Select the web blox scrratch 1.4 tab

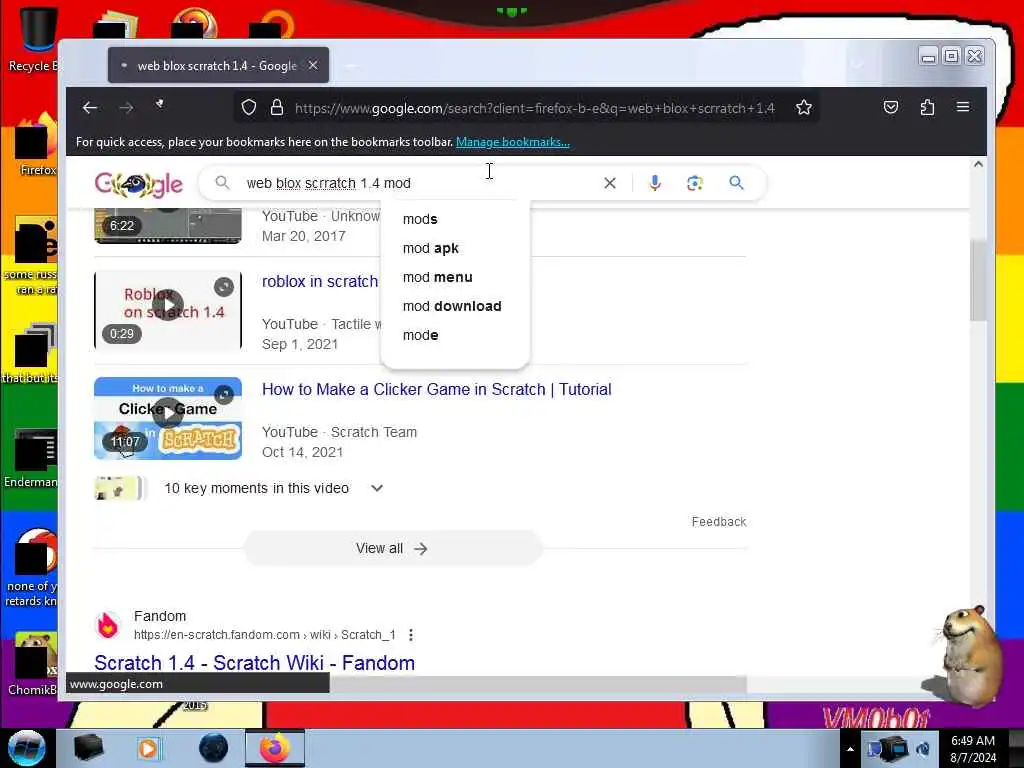[218, 65]
